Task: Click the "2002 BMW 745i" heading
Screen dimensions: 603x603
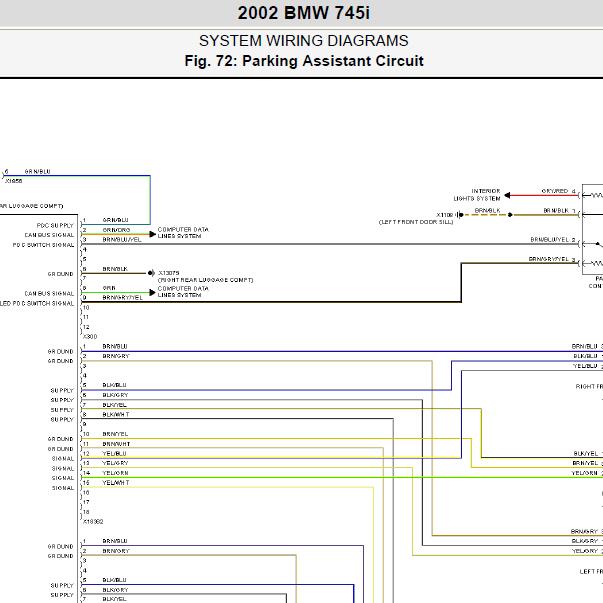Action: pos(303,13)
